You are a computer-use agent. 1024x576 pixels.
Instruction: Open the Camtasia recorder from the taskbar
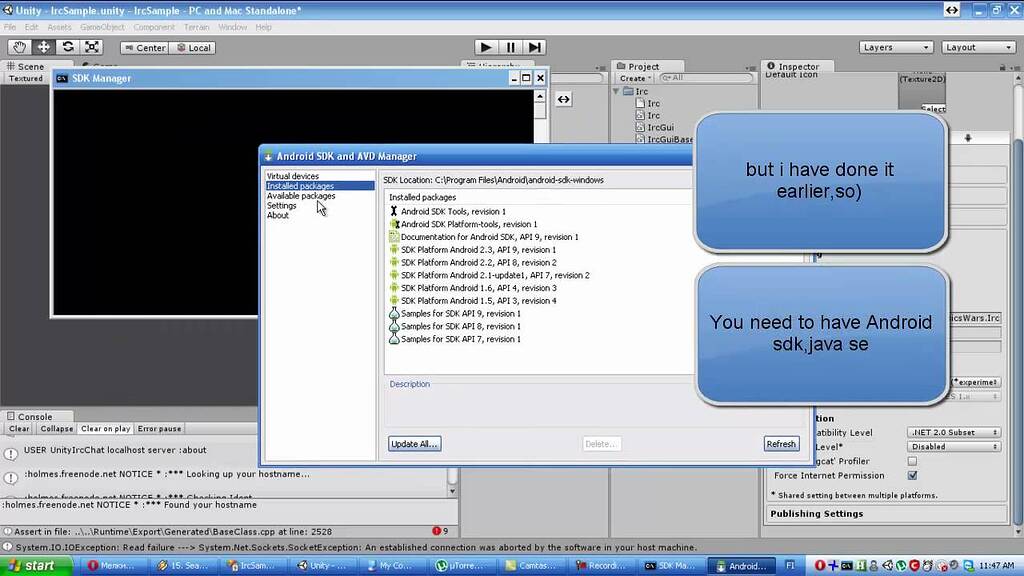(535, 565)
